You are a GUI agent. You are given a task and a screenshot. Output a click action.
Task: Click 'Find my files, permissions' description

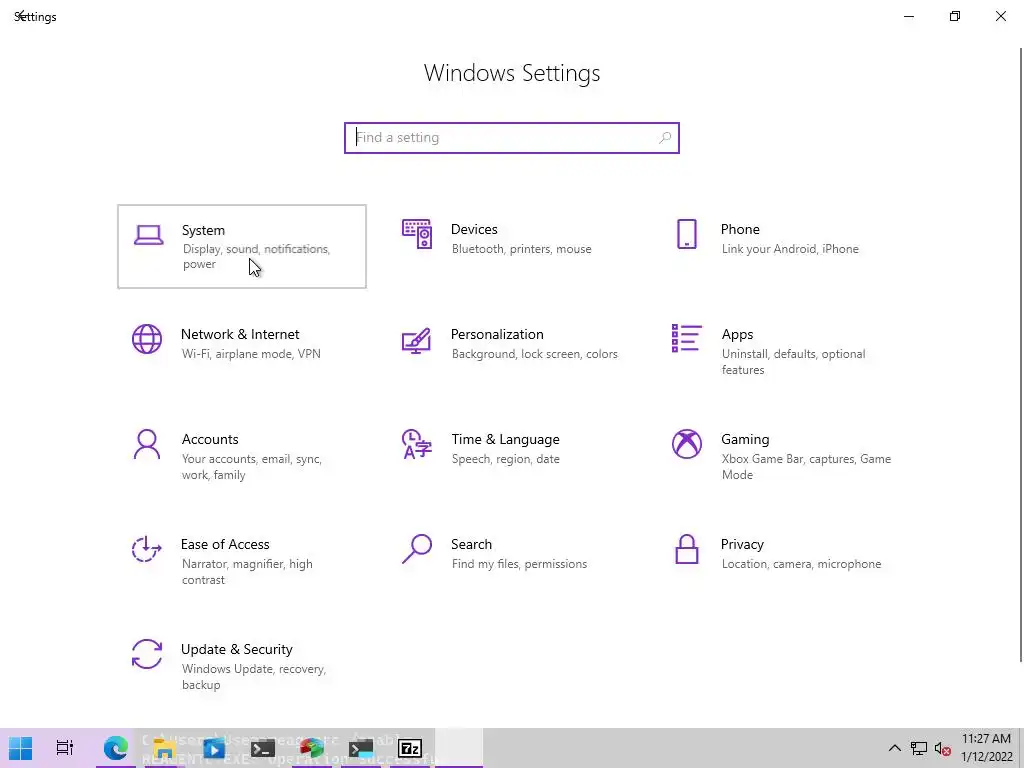tap(519, 564)
